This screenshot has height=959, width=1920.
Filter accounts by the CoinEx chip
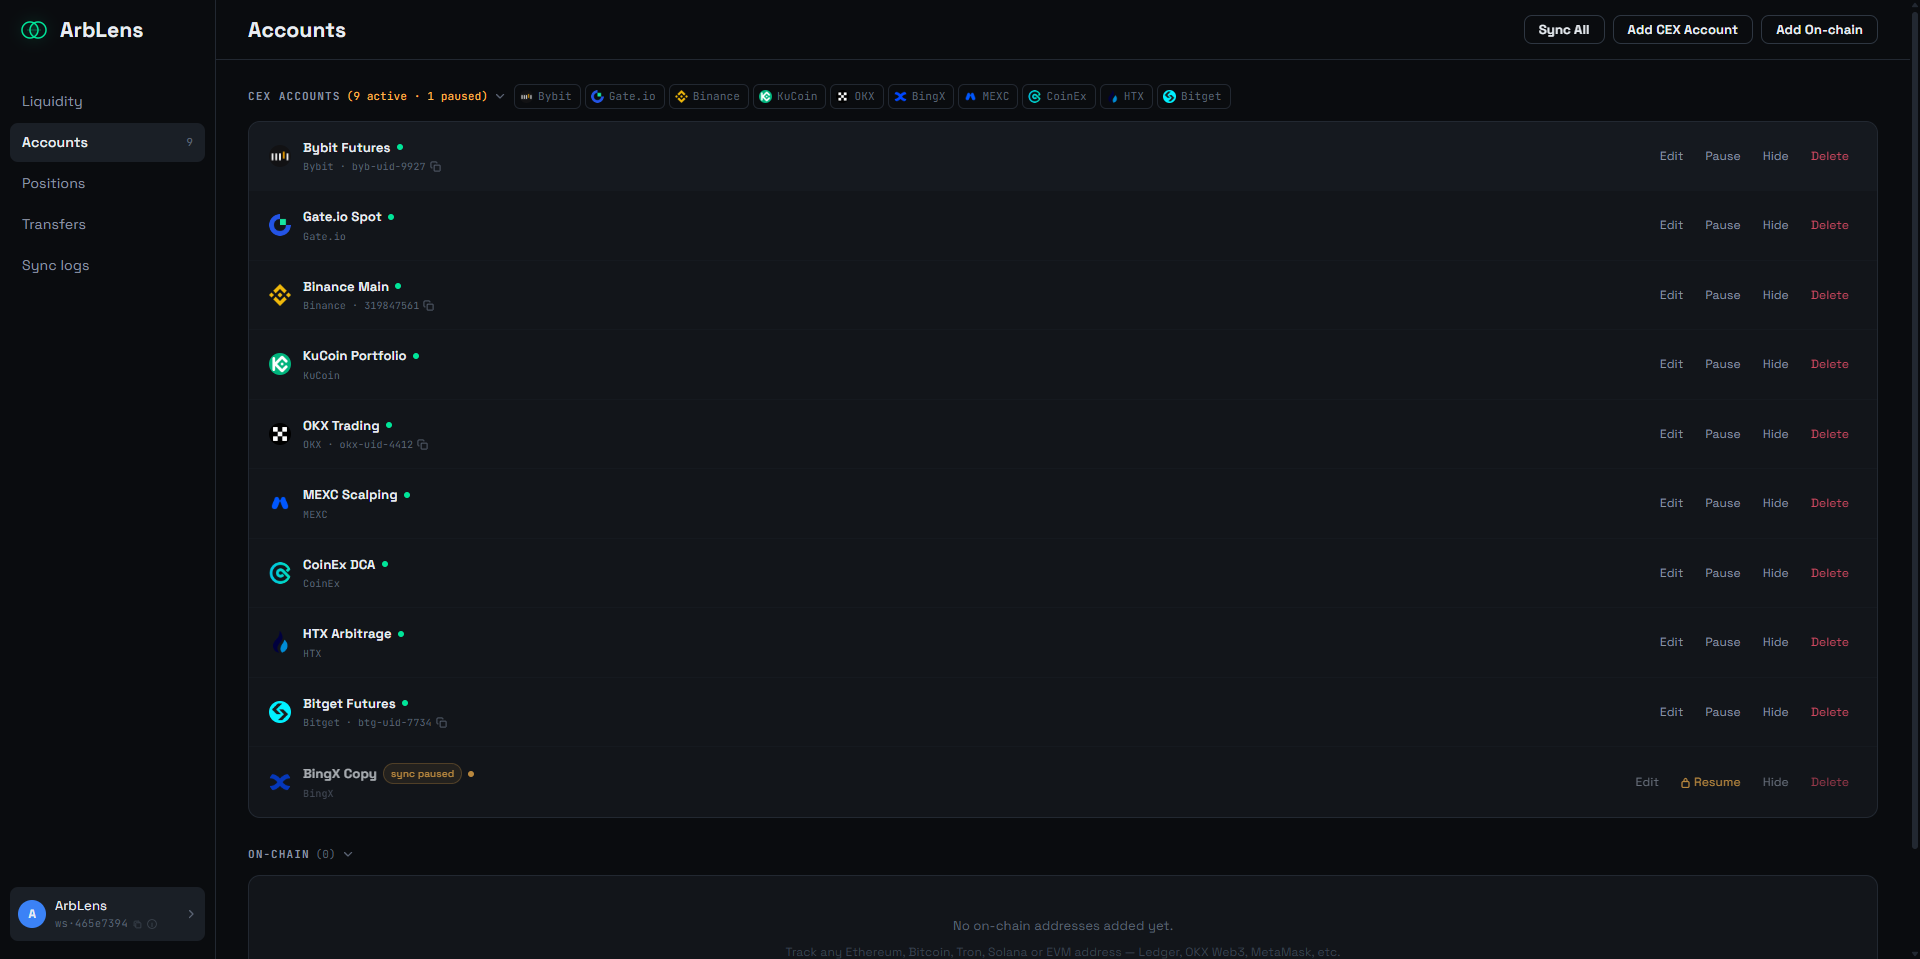click(1058, 97)
